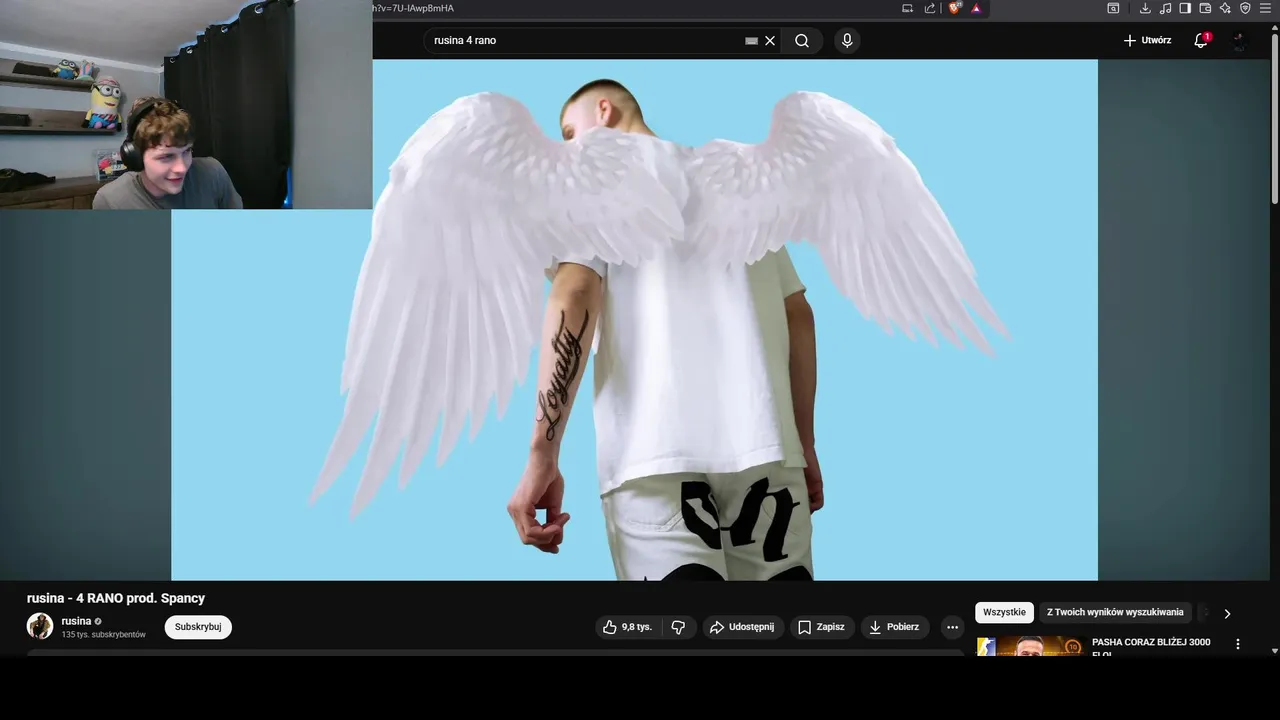Image resolution: width=1280 pixels, height=720 pixels.
Task: Click the Brave Rewards triangle icon
Action: tap(976, 8)
